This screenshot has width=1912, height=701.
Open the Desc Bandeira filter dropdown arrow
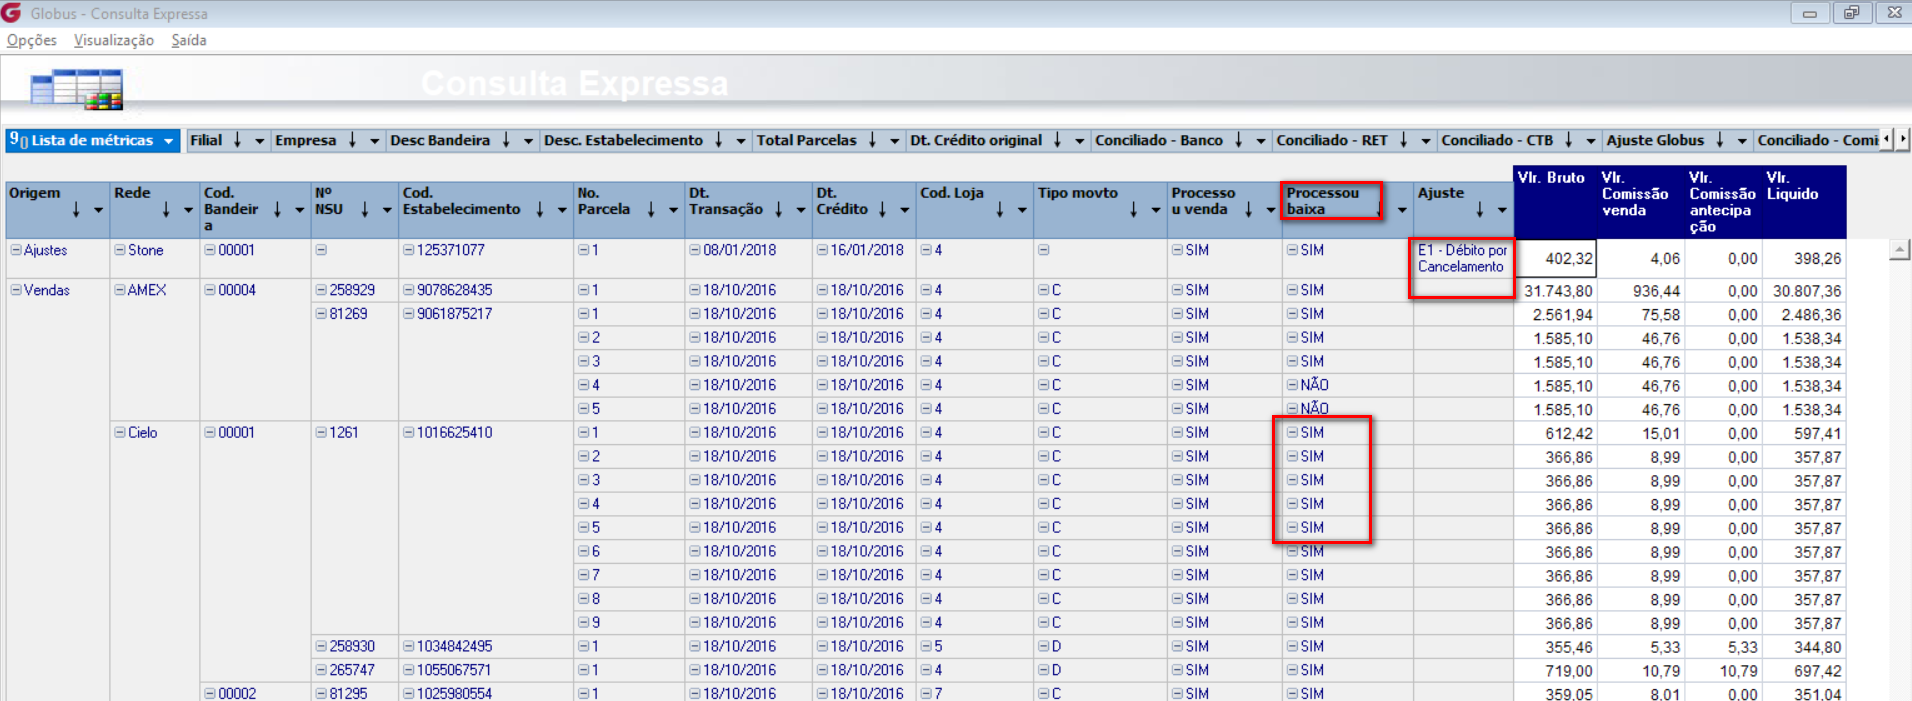(529, 141)
